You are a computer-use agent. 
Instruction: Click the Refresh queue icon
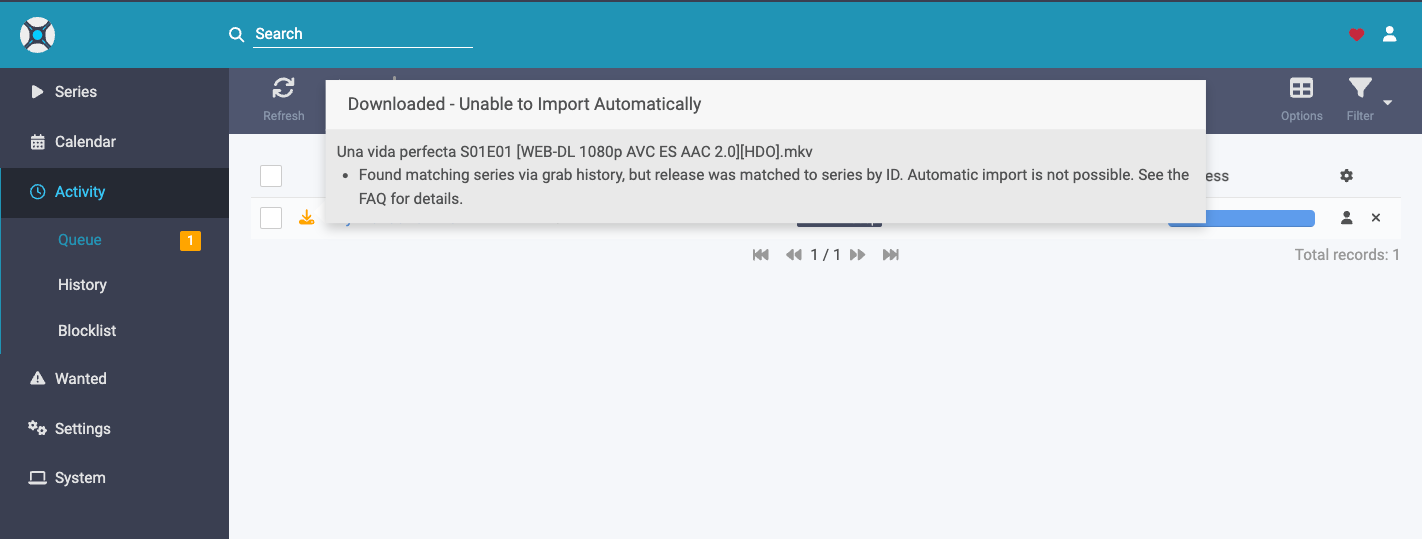coord(284,88)
